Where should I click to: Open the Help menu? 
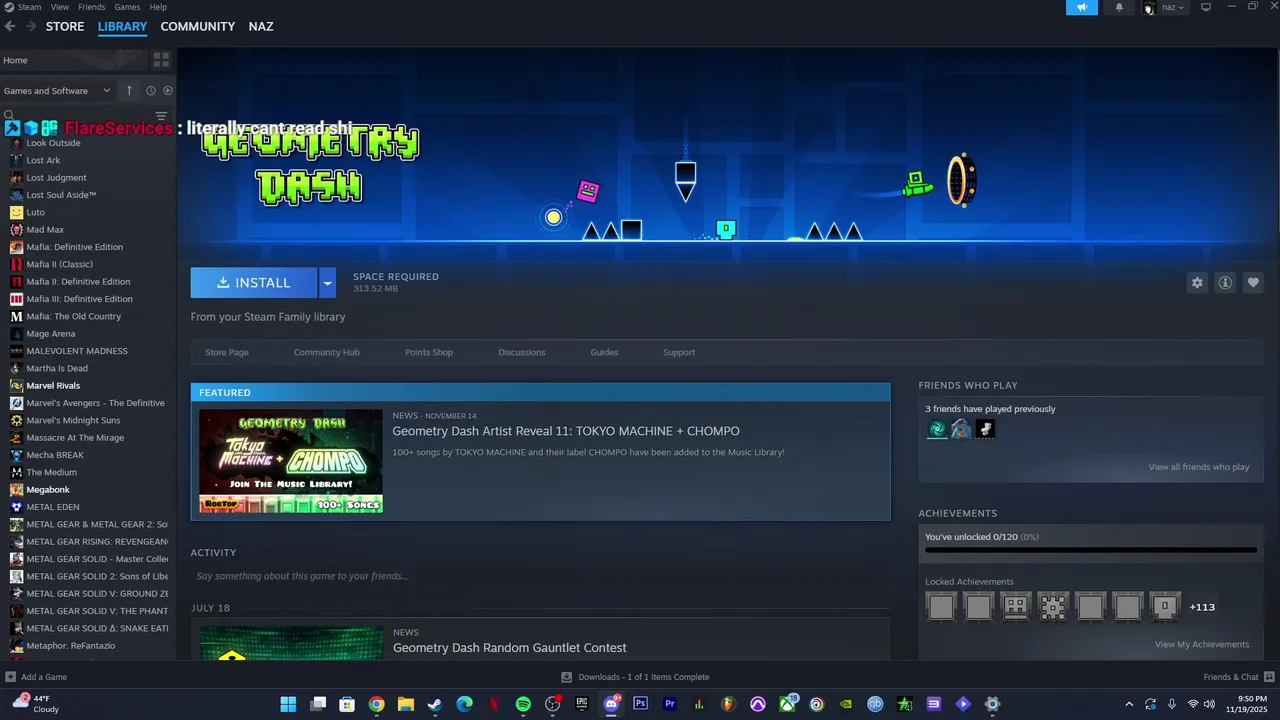[x=158, y=7]
